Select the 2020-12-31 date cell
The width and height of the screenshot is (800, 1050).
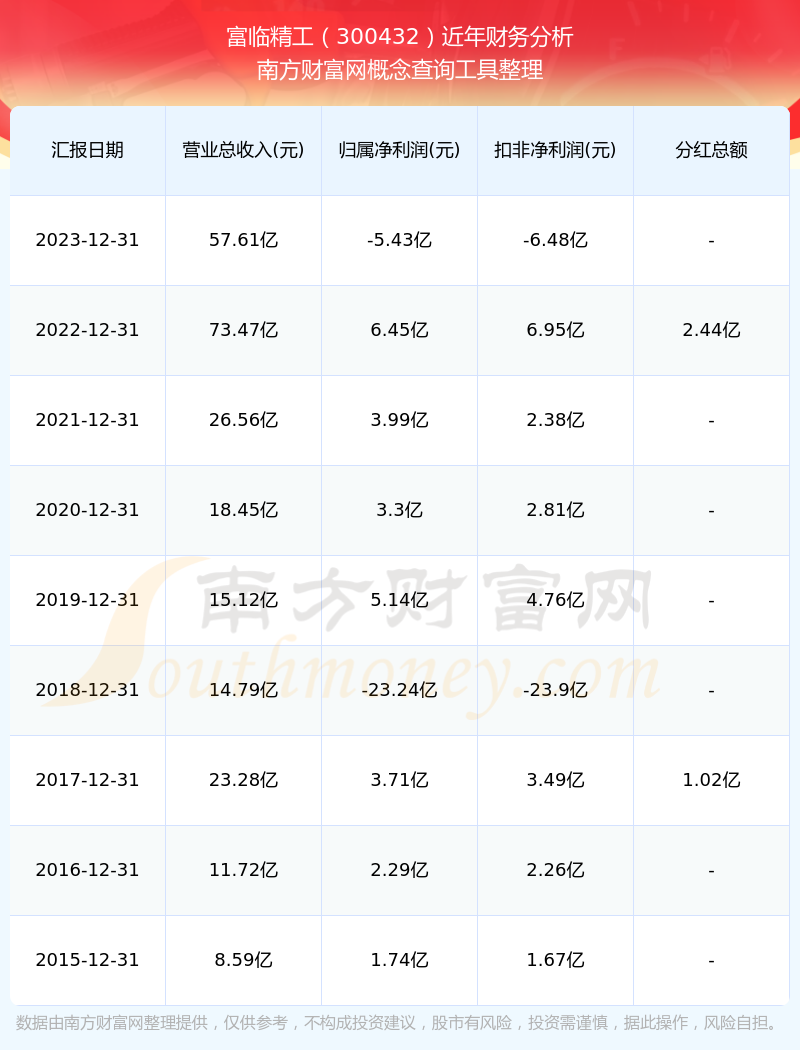tap(88, 510)
